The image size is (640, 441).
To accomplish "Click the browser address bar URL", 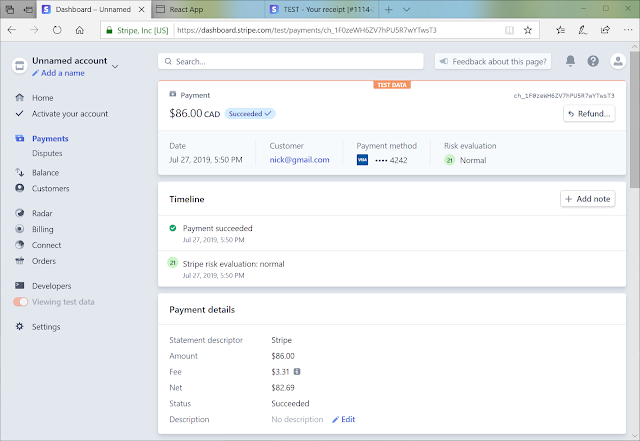I will click(x=307, y=30).
